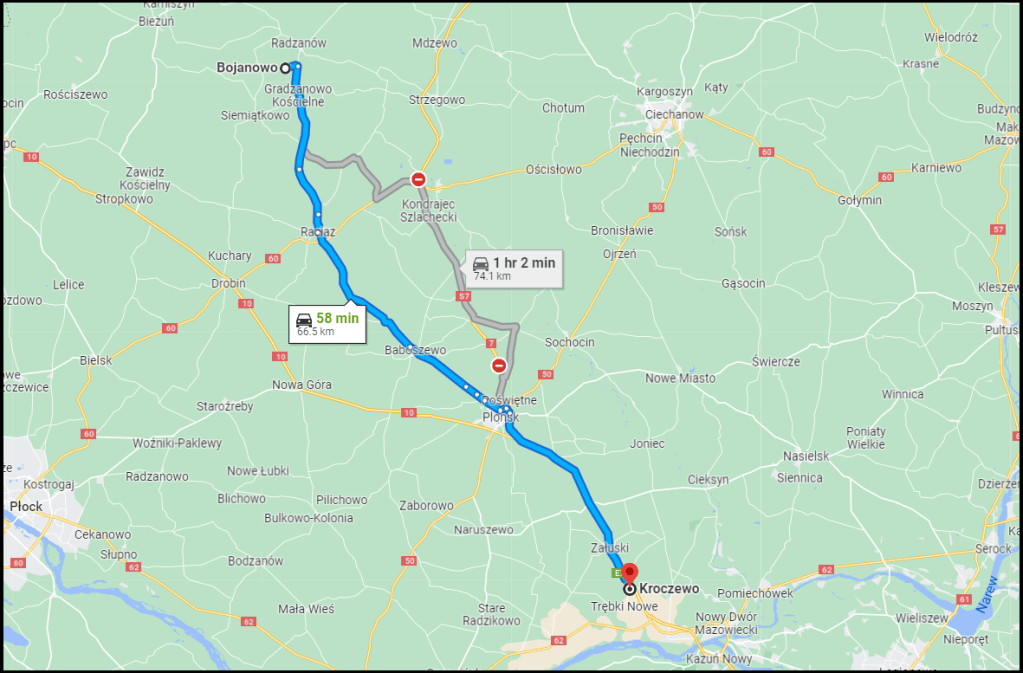
Task: Click road closure icon north of Płońsk
Action: (x=499, y=366)
